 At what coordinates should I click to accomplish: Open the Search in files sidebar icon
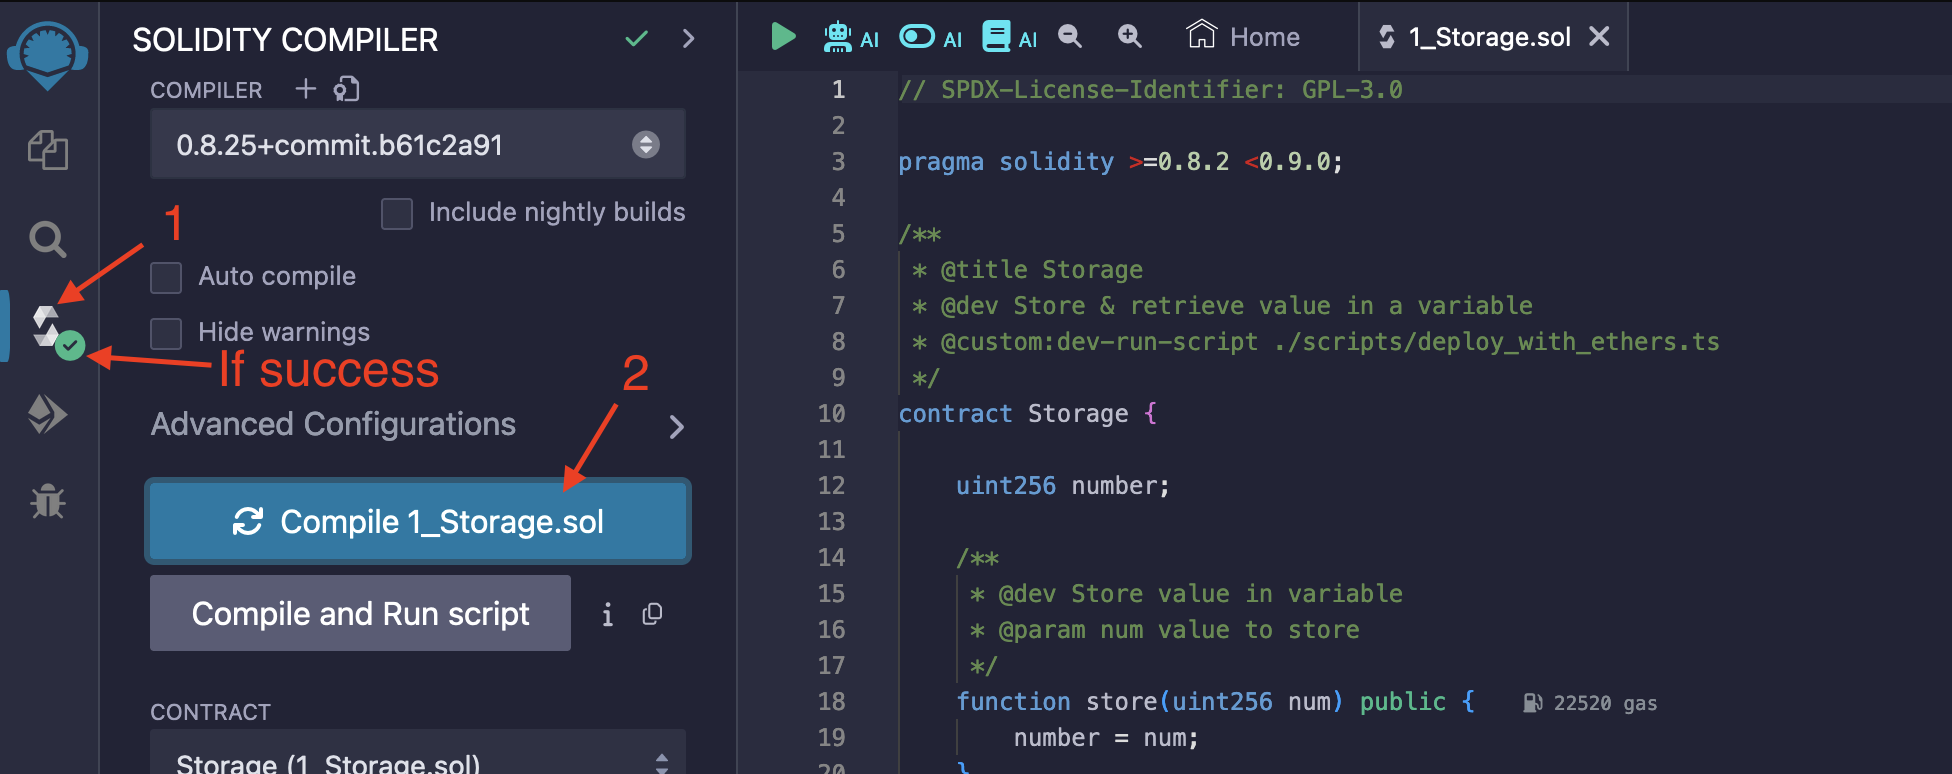click(x=47, y=240)
